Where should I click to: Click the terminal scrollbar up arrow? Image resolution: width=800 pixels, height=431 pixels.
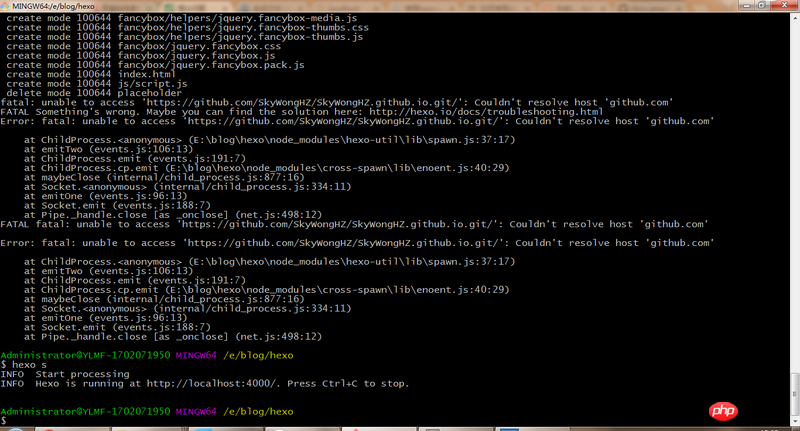coord(794,17)
